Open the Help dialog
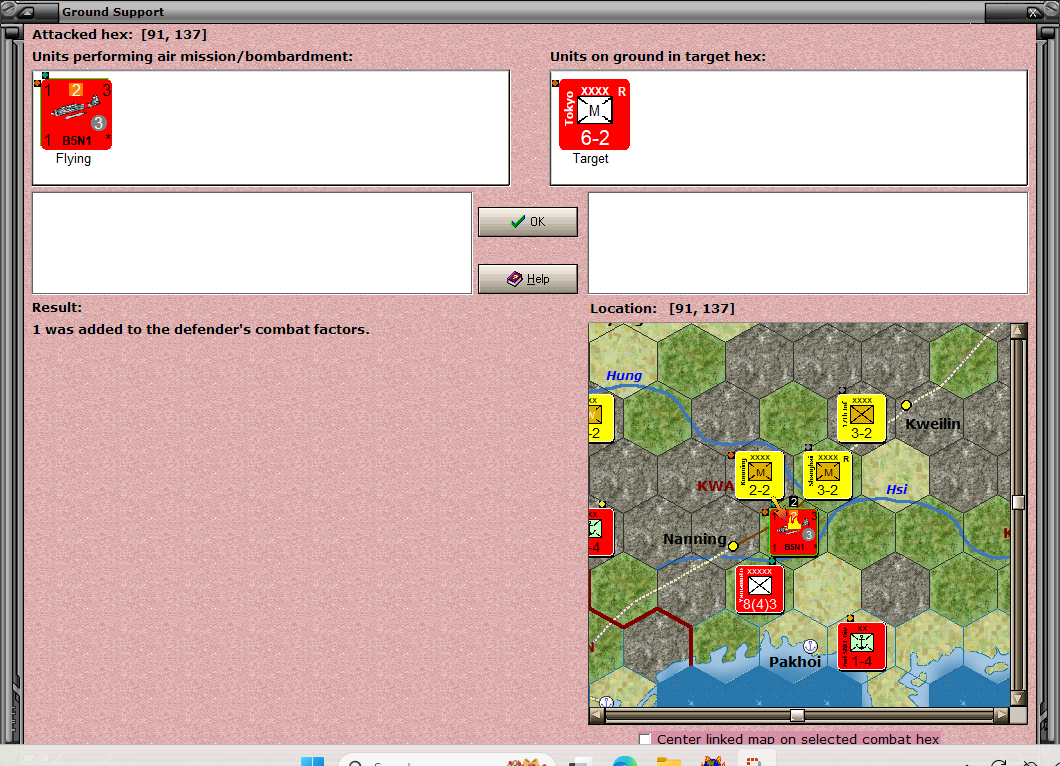Image resolution: width=1060 pixels, height=766 pixels. [x=527, y=279]
